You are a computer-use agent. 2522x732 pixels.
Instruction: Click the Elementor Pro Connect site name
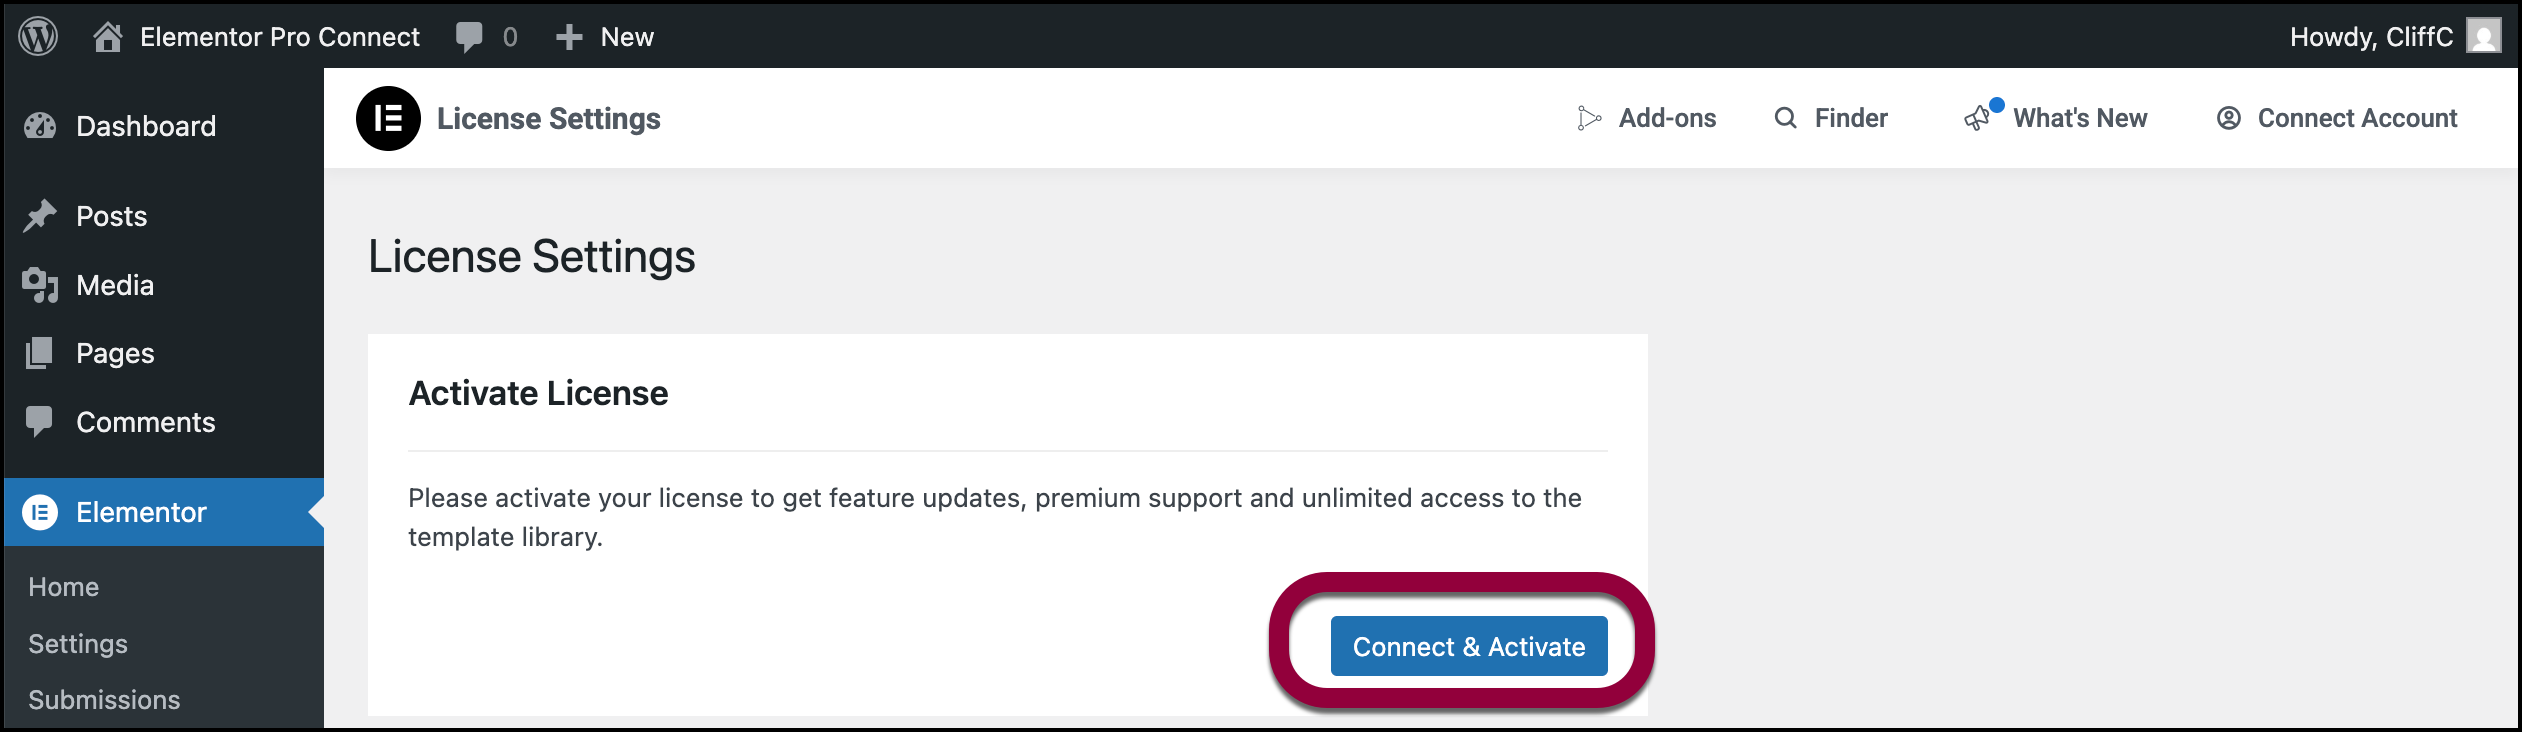280,37
